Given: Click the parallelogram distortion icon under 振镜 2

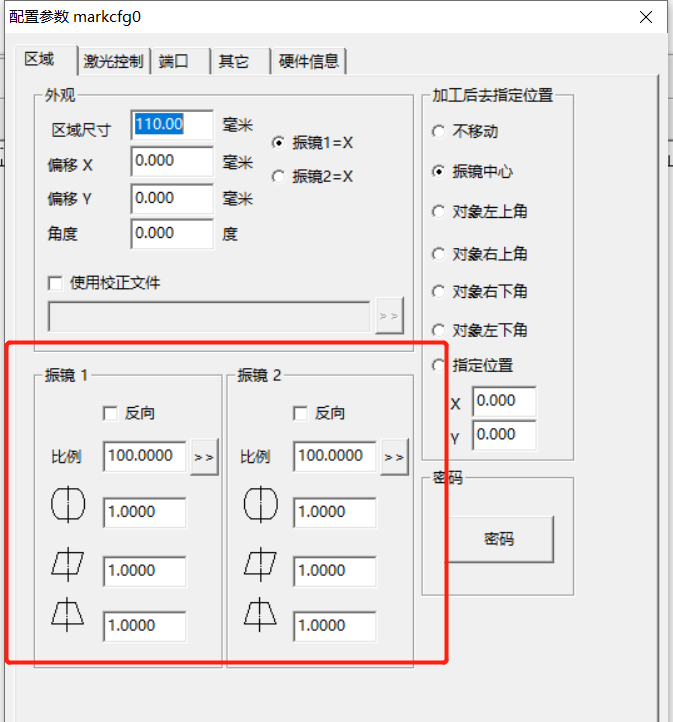Looking at the screenshot, I should [261, 566].
